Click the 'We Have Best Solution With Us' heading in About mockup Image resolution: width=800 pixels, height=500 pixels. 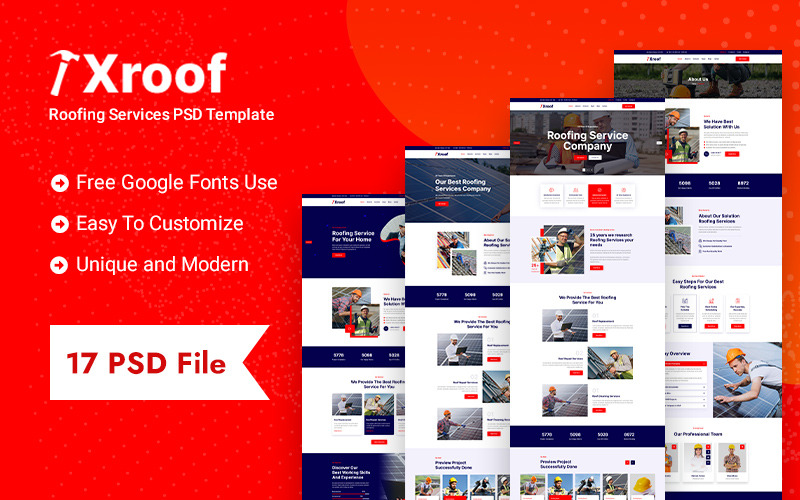pyautogui.click(x=721, y=124)
